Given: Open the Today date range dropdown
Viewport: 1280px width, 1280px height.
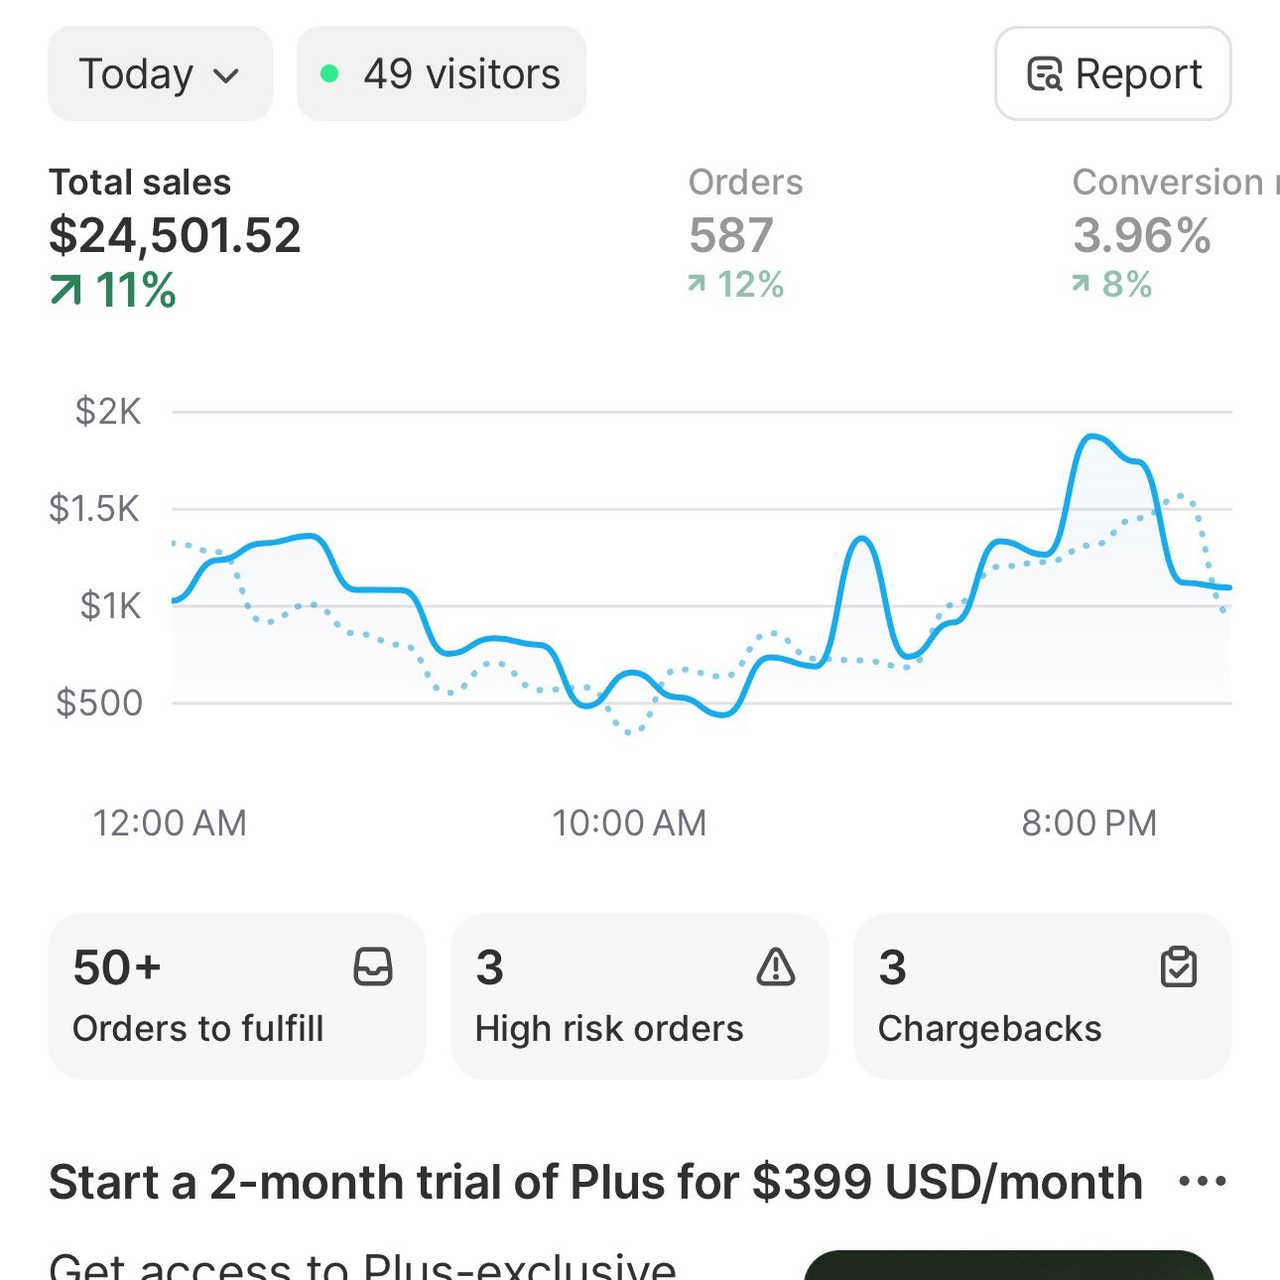Looking at the screenshot, I should pyautogui.click(x=159, y=74).
